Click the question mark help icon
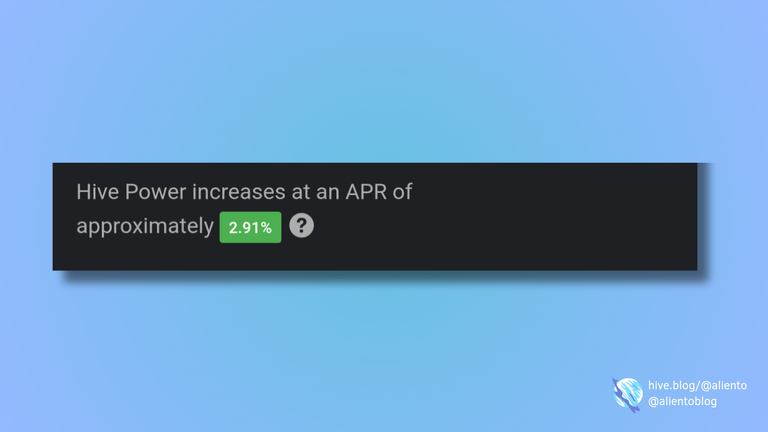 [x=301, y=226]
